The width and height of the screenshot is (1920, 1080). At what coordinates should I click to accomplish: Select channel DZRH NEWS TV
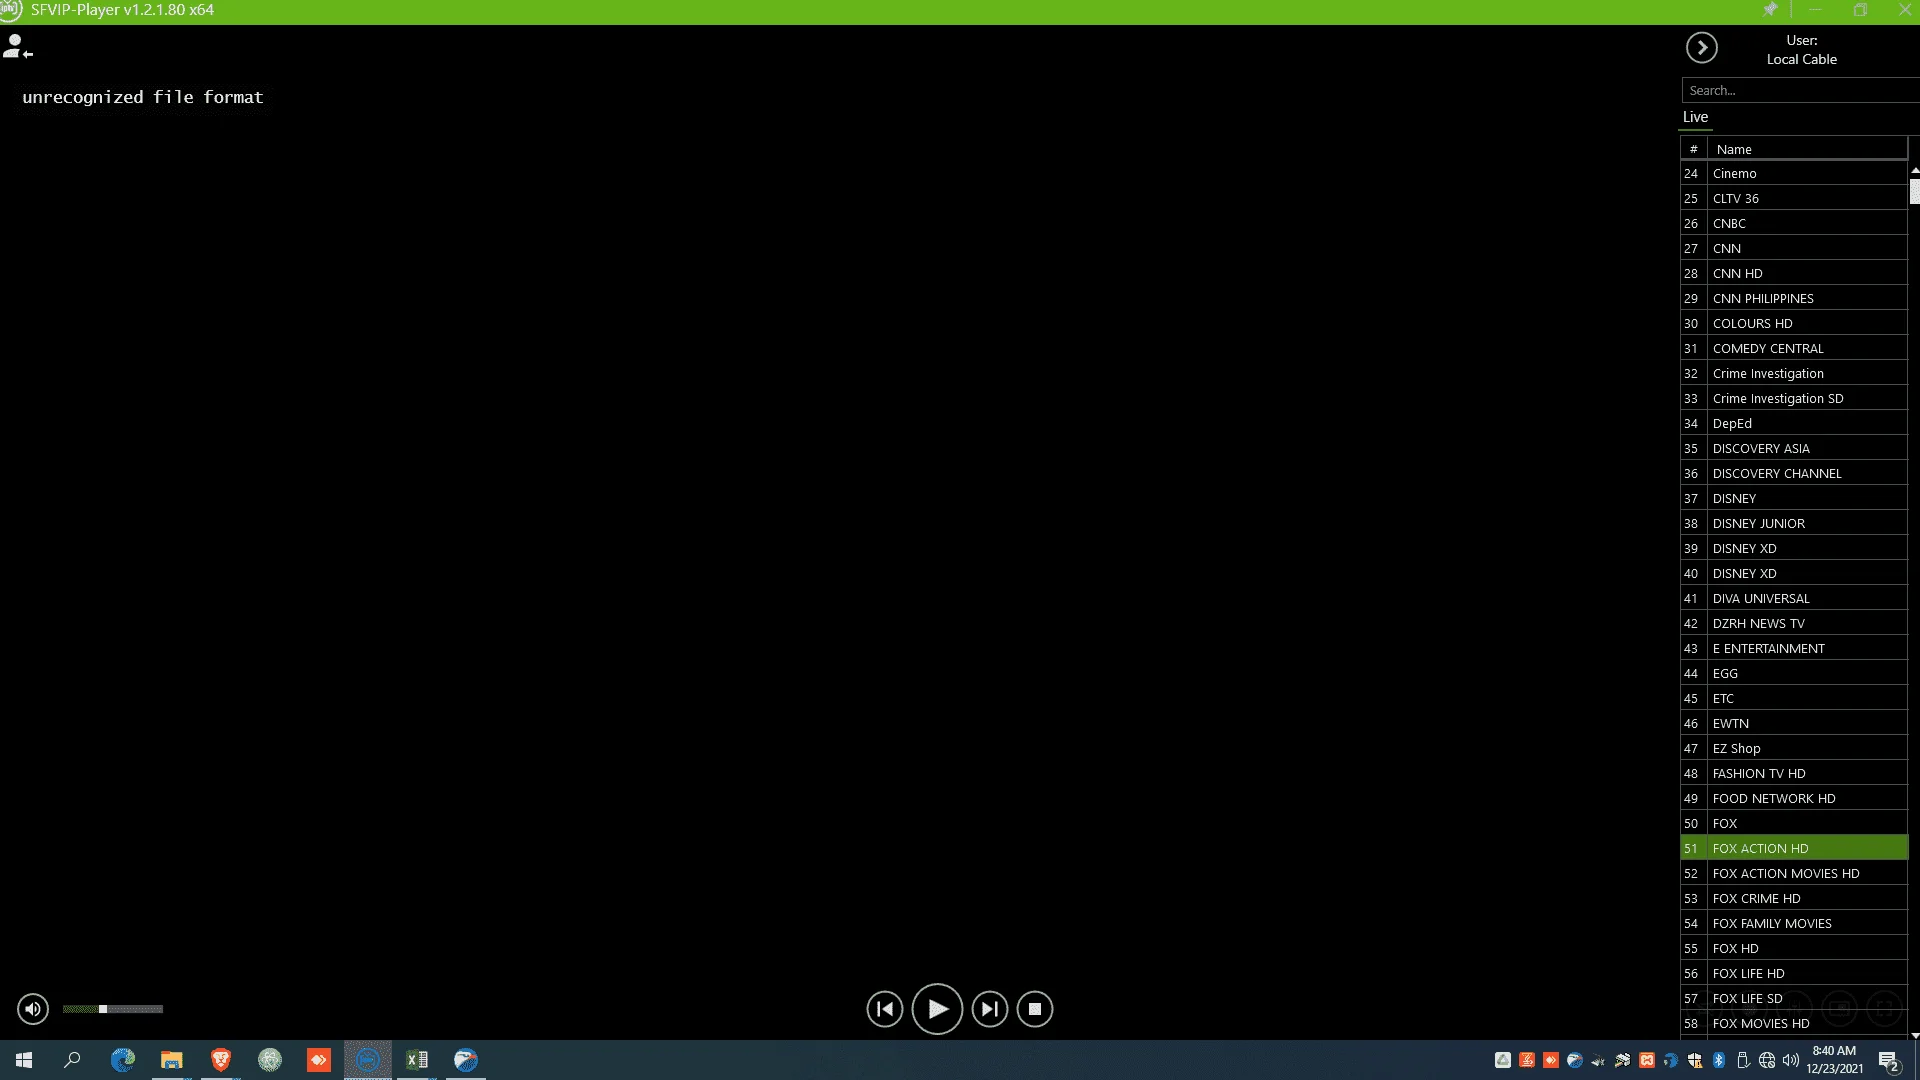point(1794,623)
